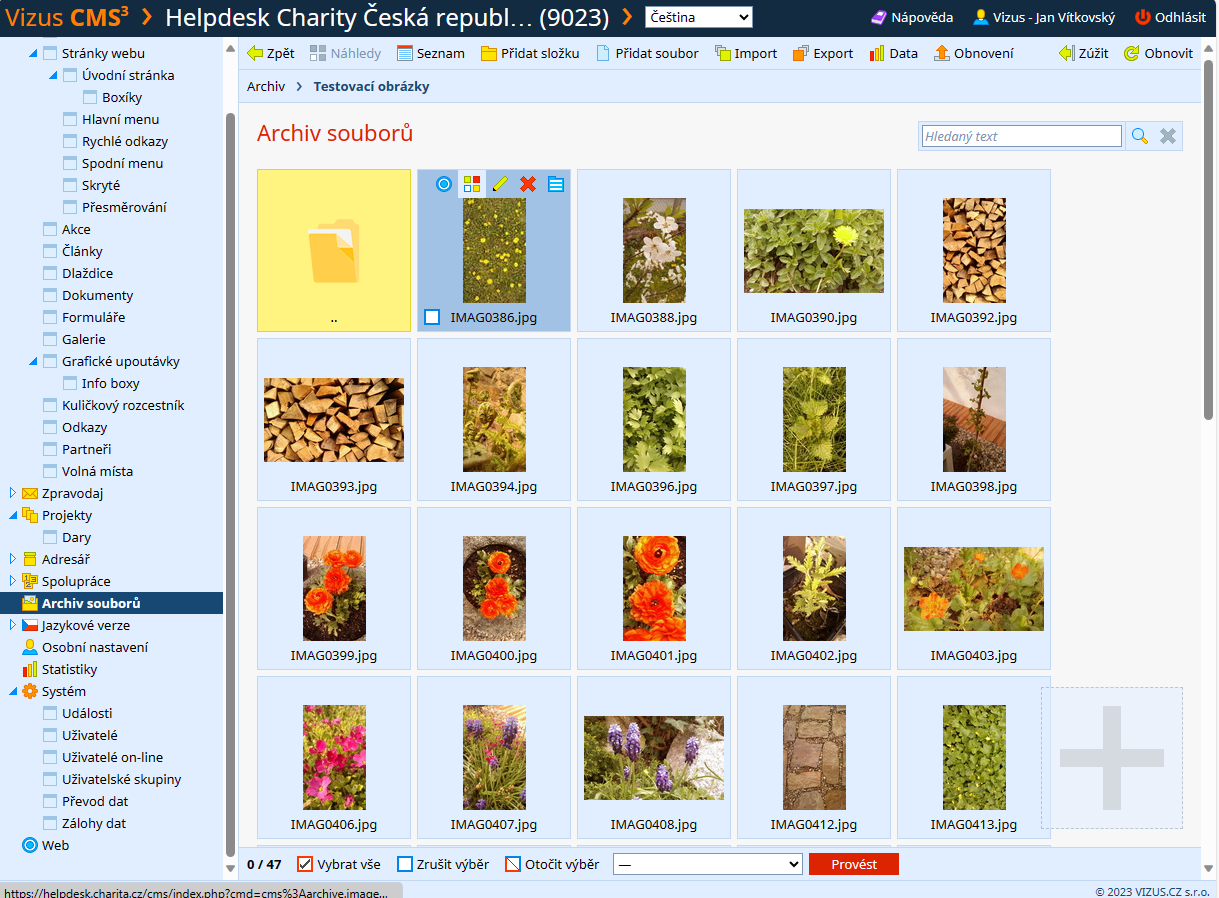
Task: Open the parent folder tile
Action: pyautogui.click(x=334, y=250)
